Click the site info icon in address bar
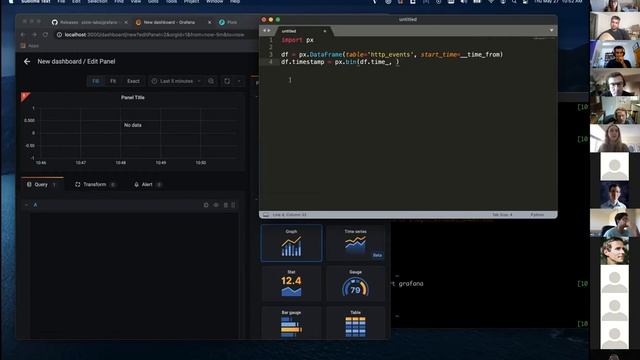The image size is (640, 360). (59, 35)
